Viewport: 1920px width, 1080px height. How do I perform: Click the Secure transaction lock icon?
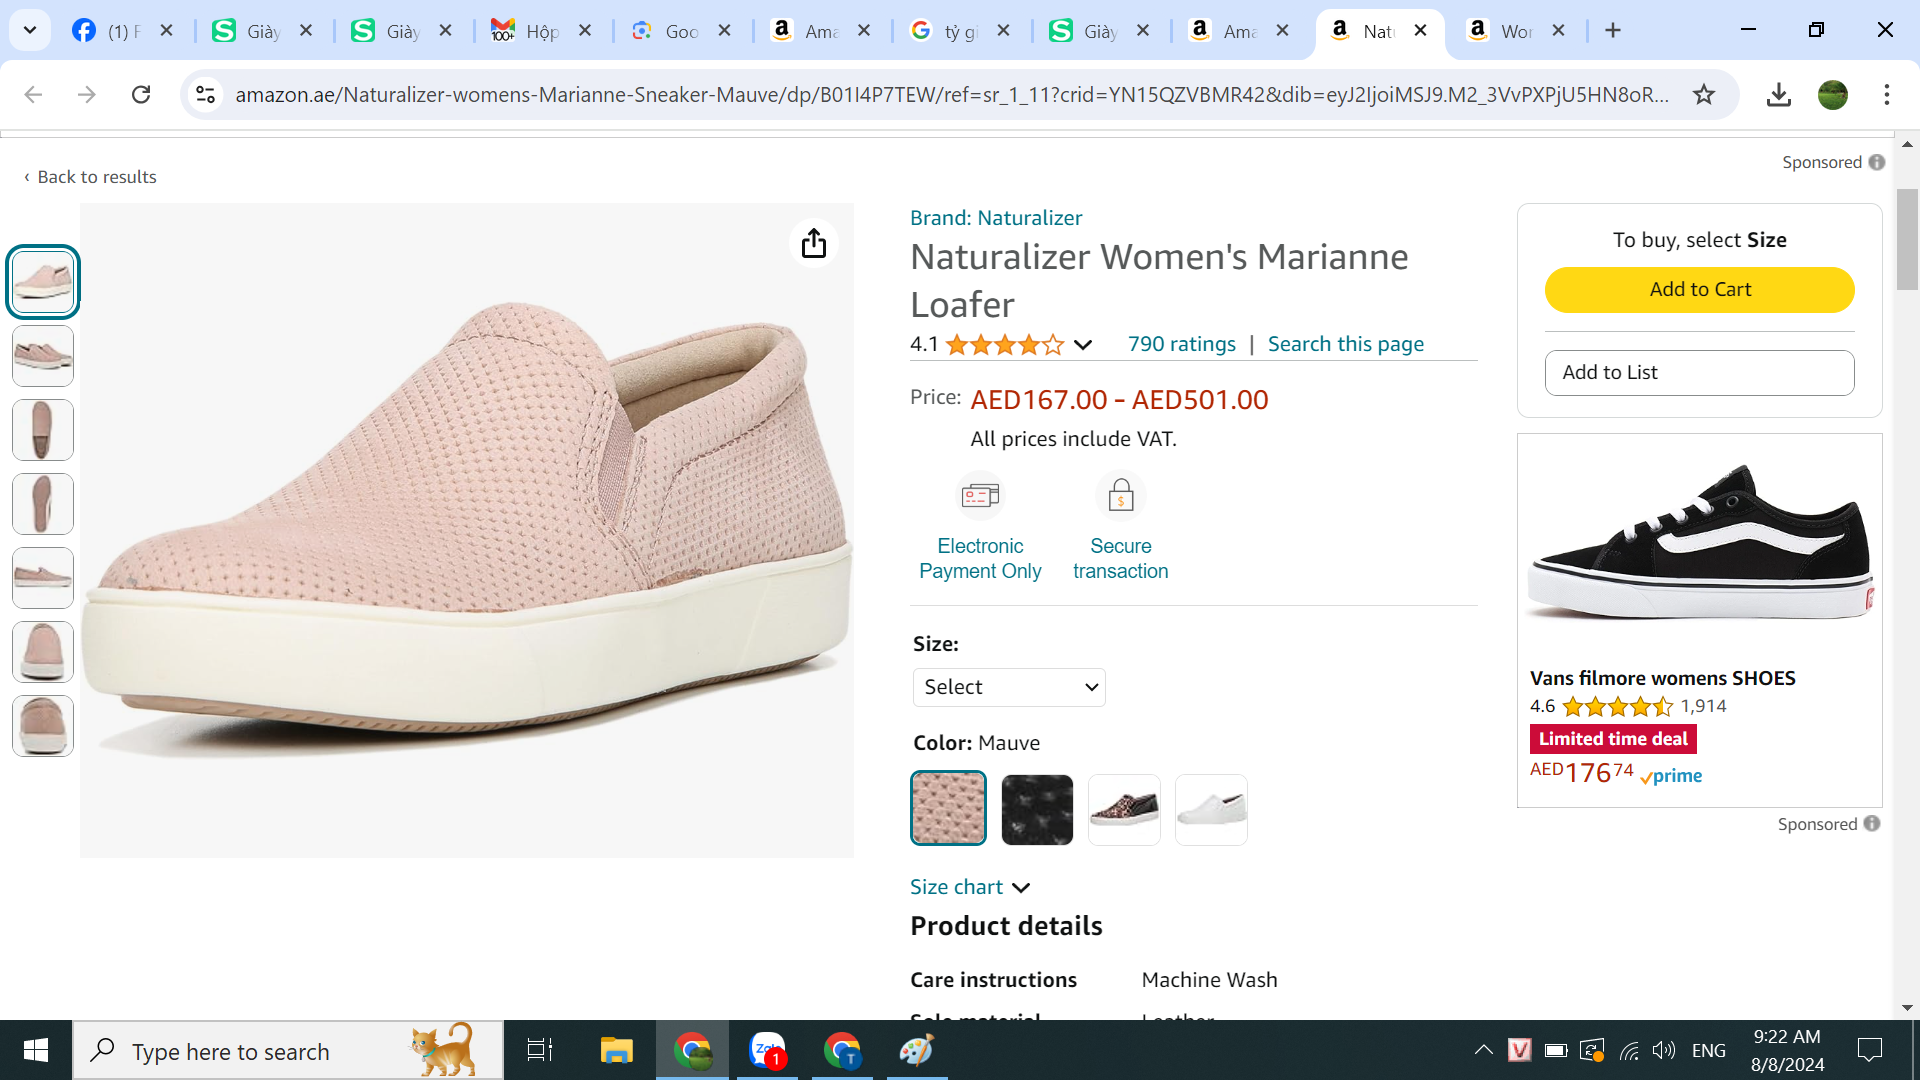[x=1120, y=496]
